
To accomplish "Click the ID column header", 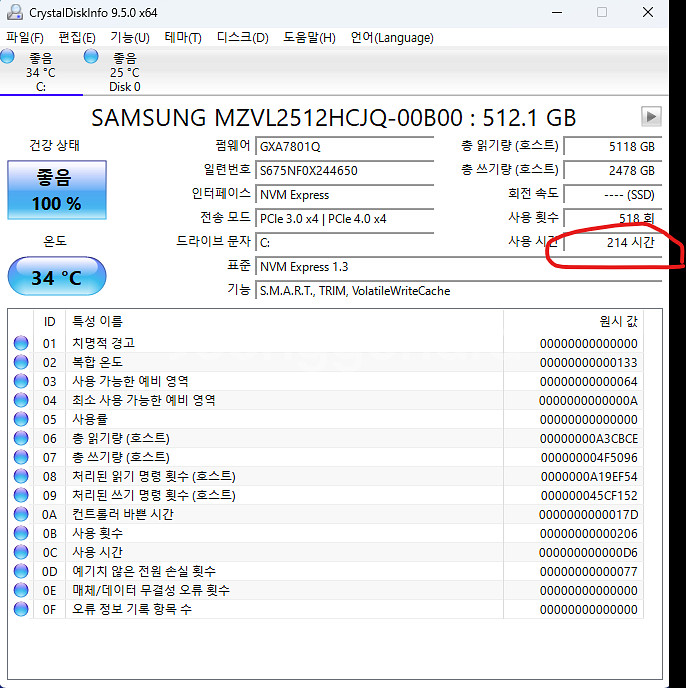I will click(50, 322).
